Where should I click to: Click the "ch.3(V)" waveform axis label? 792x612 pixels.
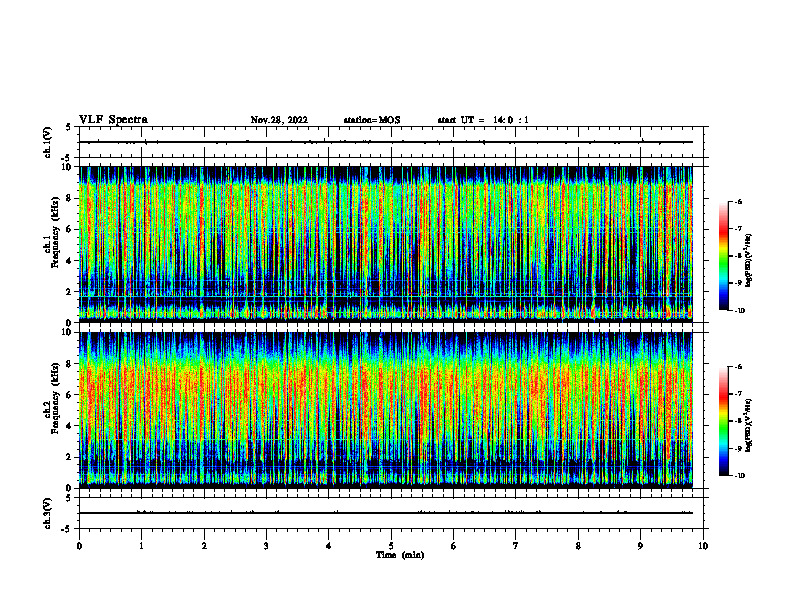(x=47, y=513)
